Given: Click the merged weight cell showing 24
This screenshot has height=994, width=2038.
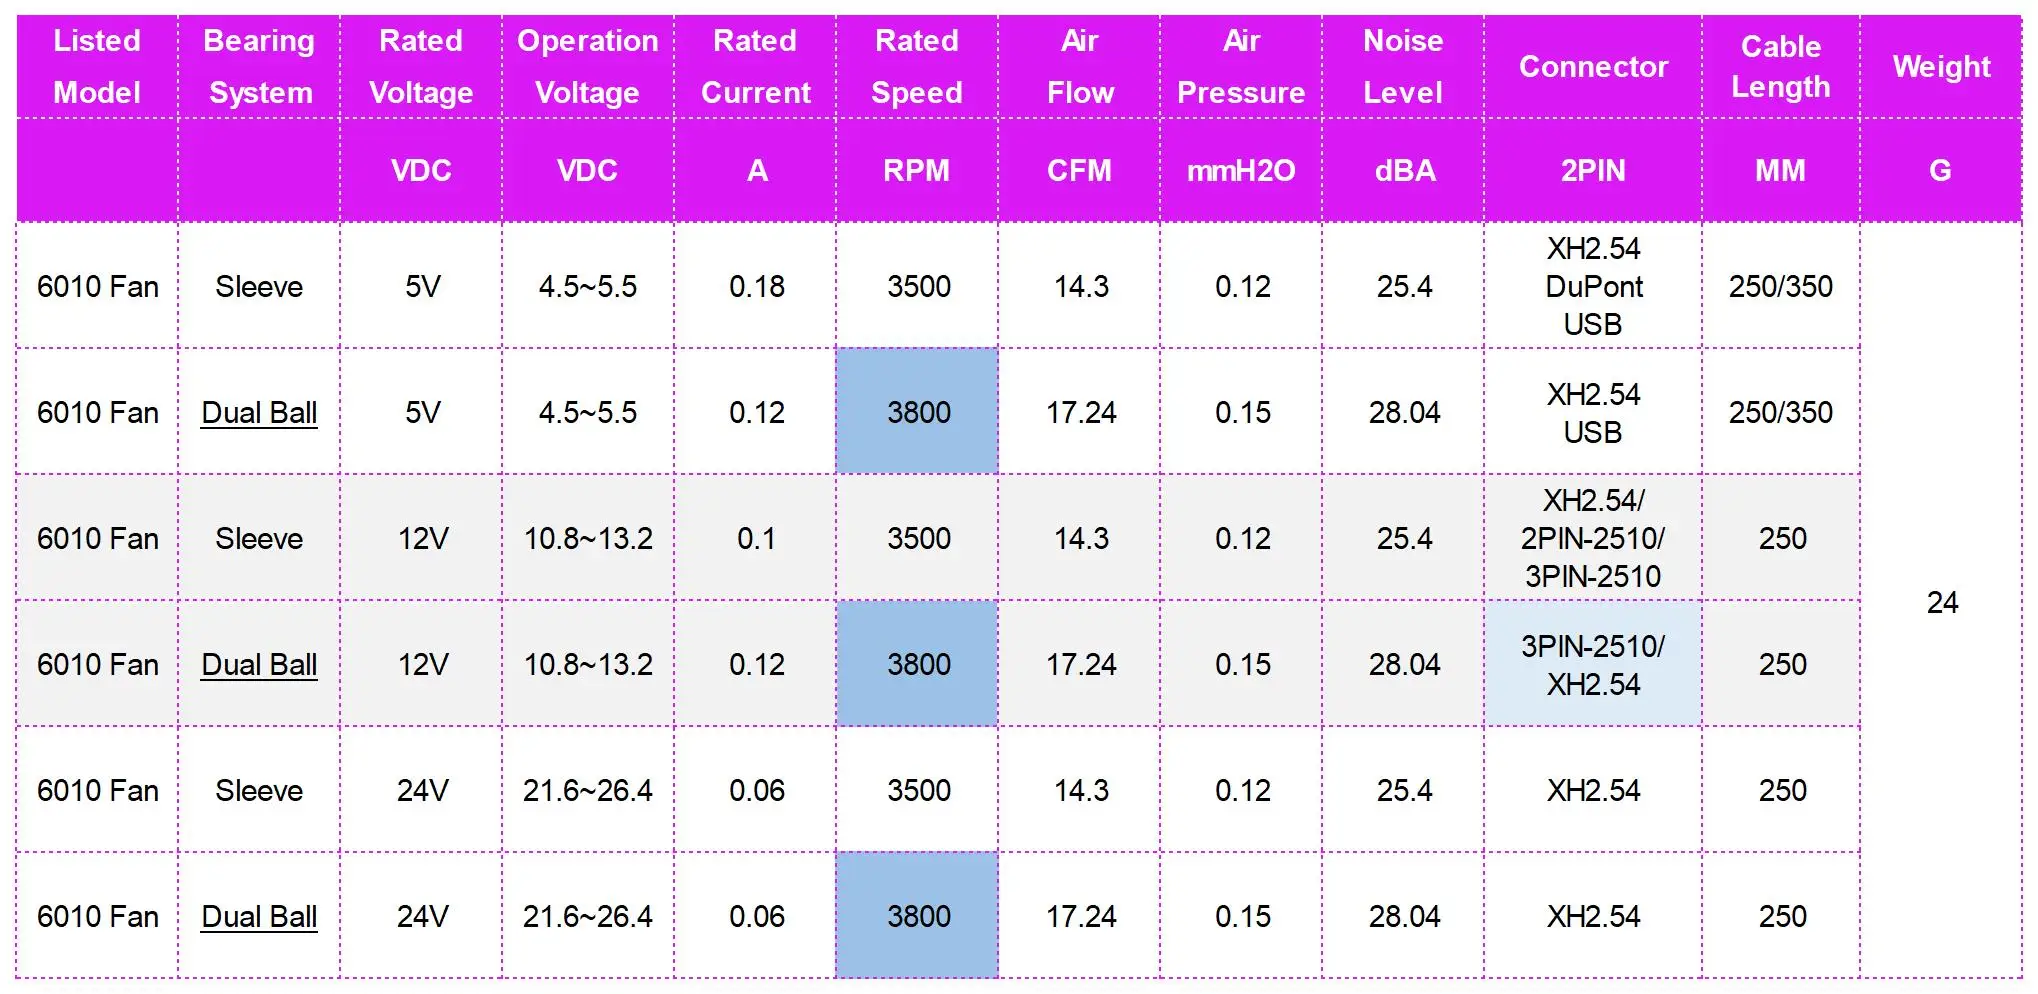Looking at the screenshot, I should tap(1941, 602).
